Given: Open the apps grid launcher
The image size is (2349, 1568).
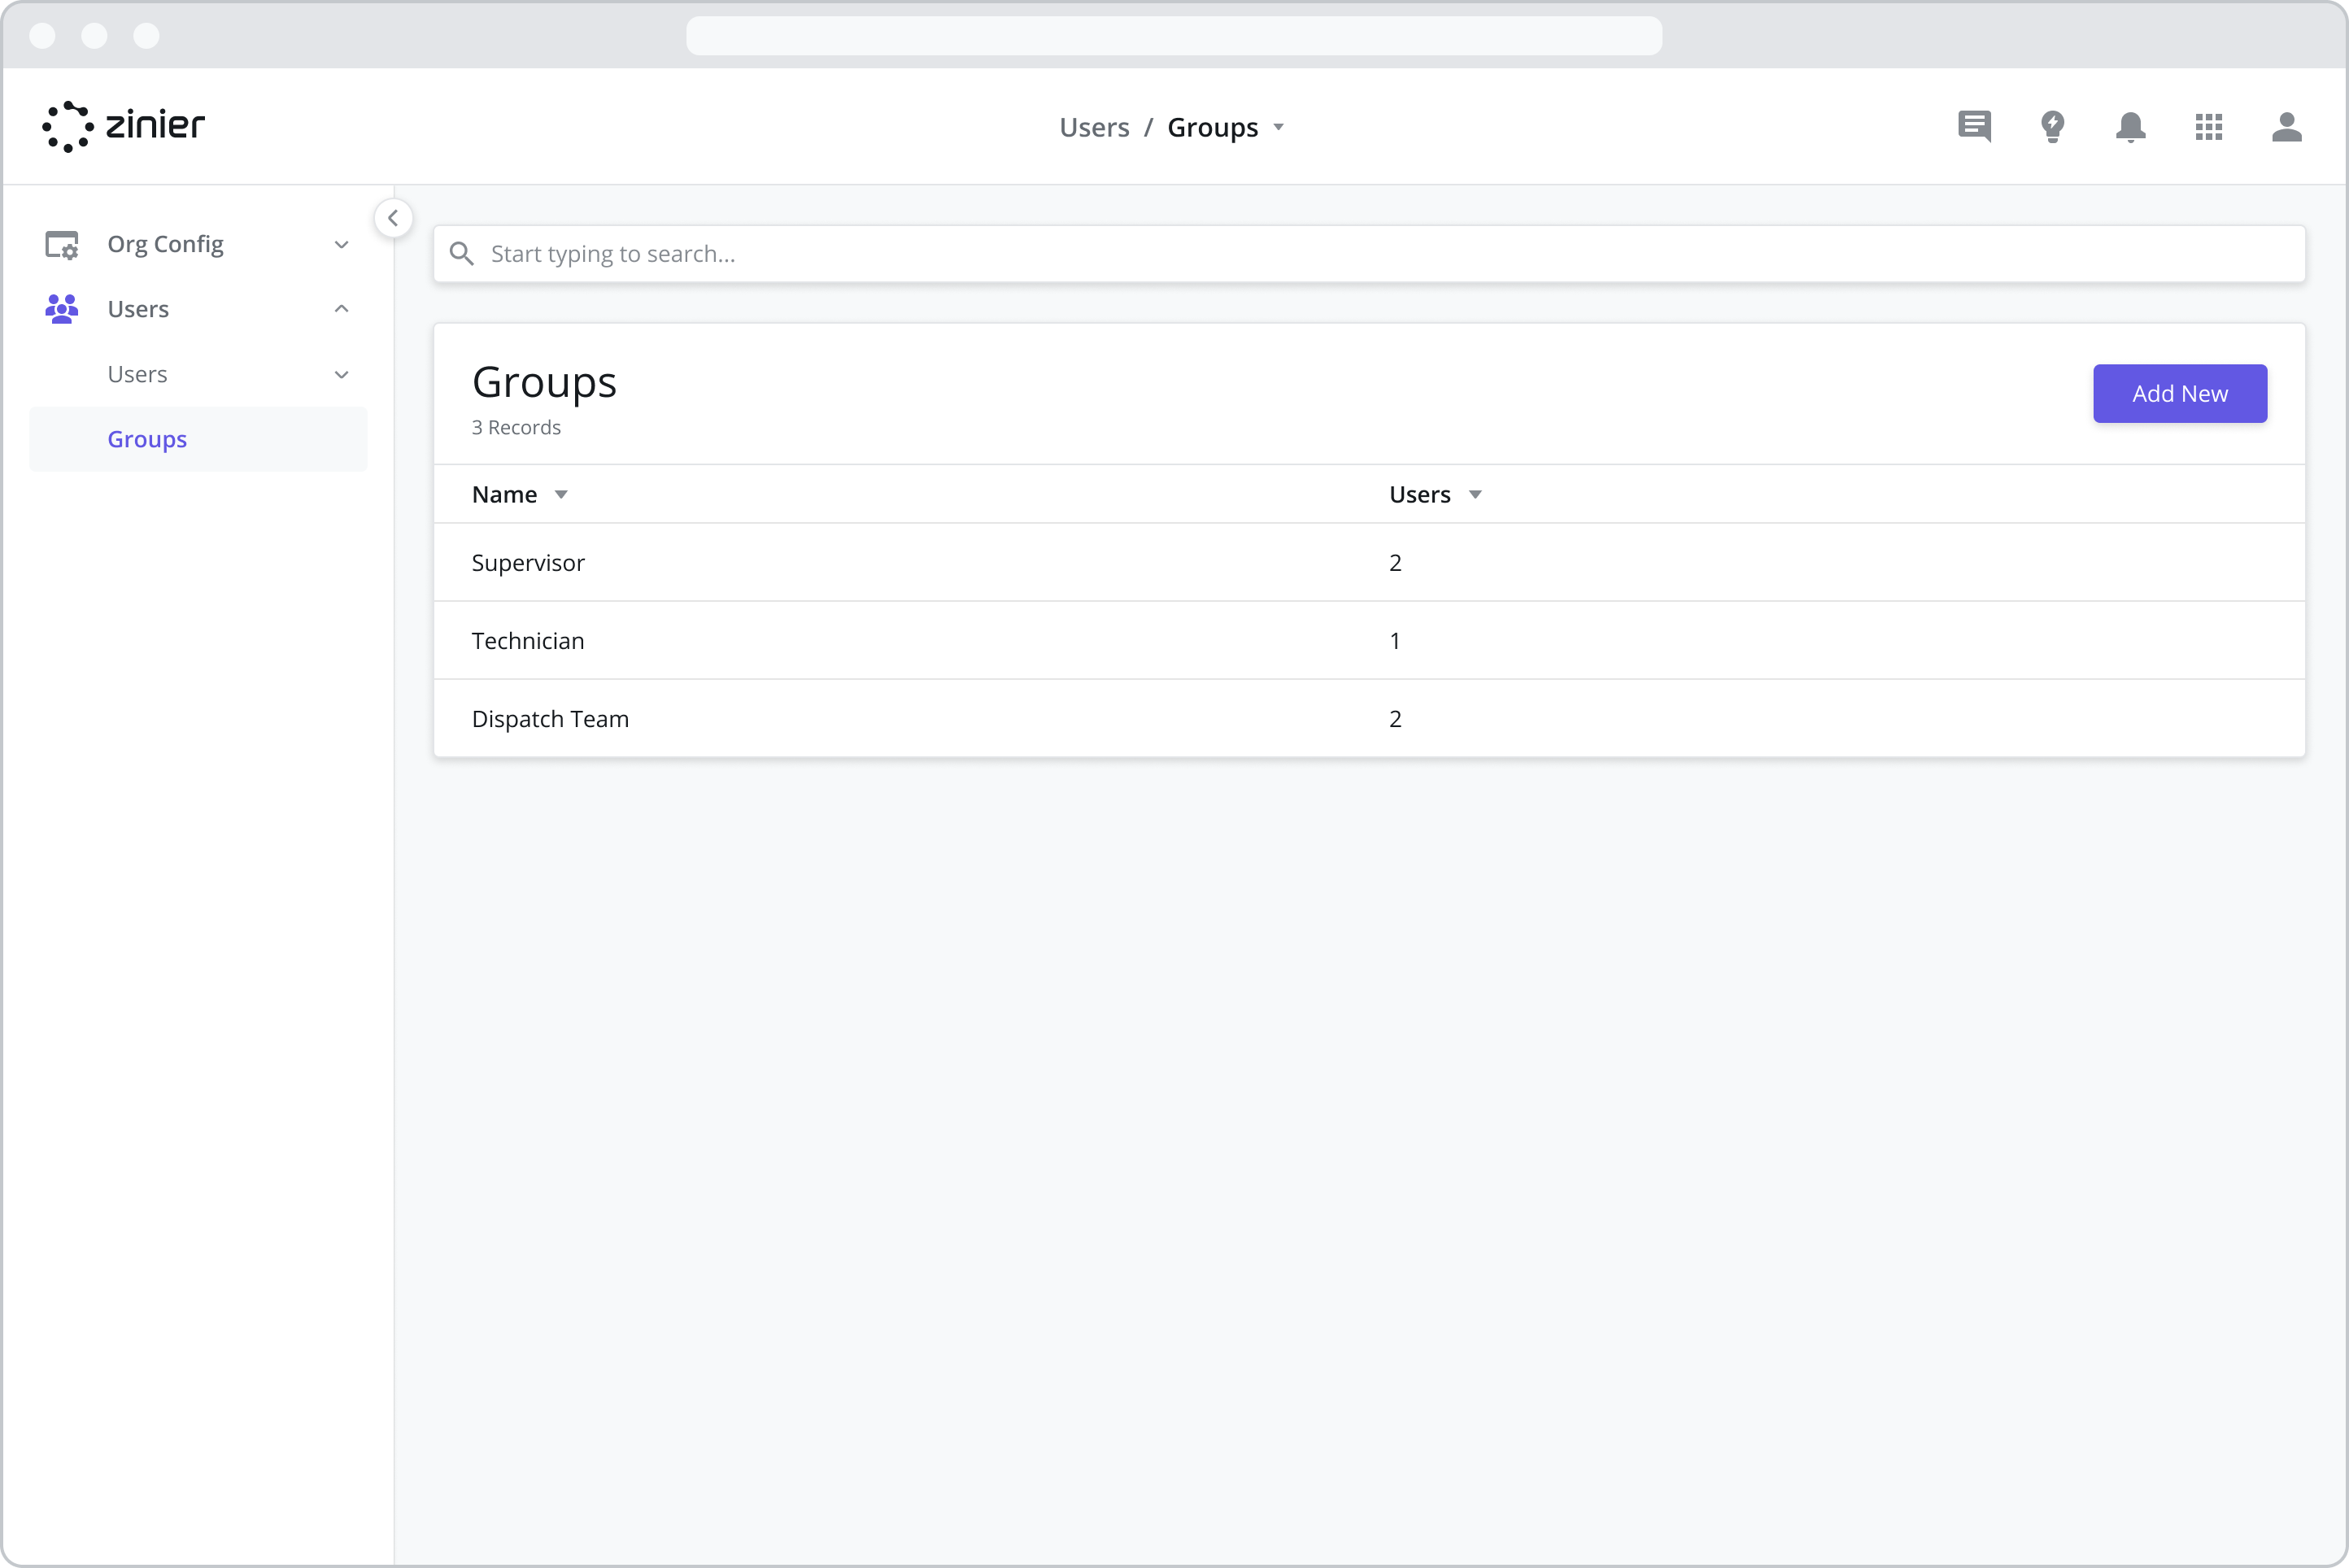Looking at the screenshot, I should [2209, 127].
